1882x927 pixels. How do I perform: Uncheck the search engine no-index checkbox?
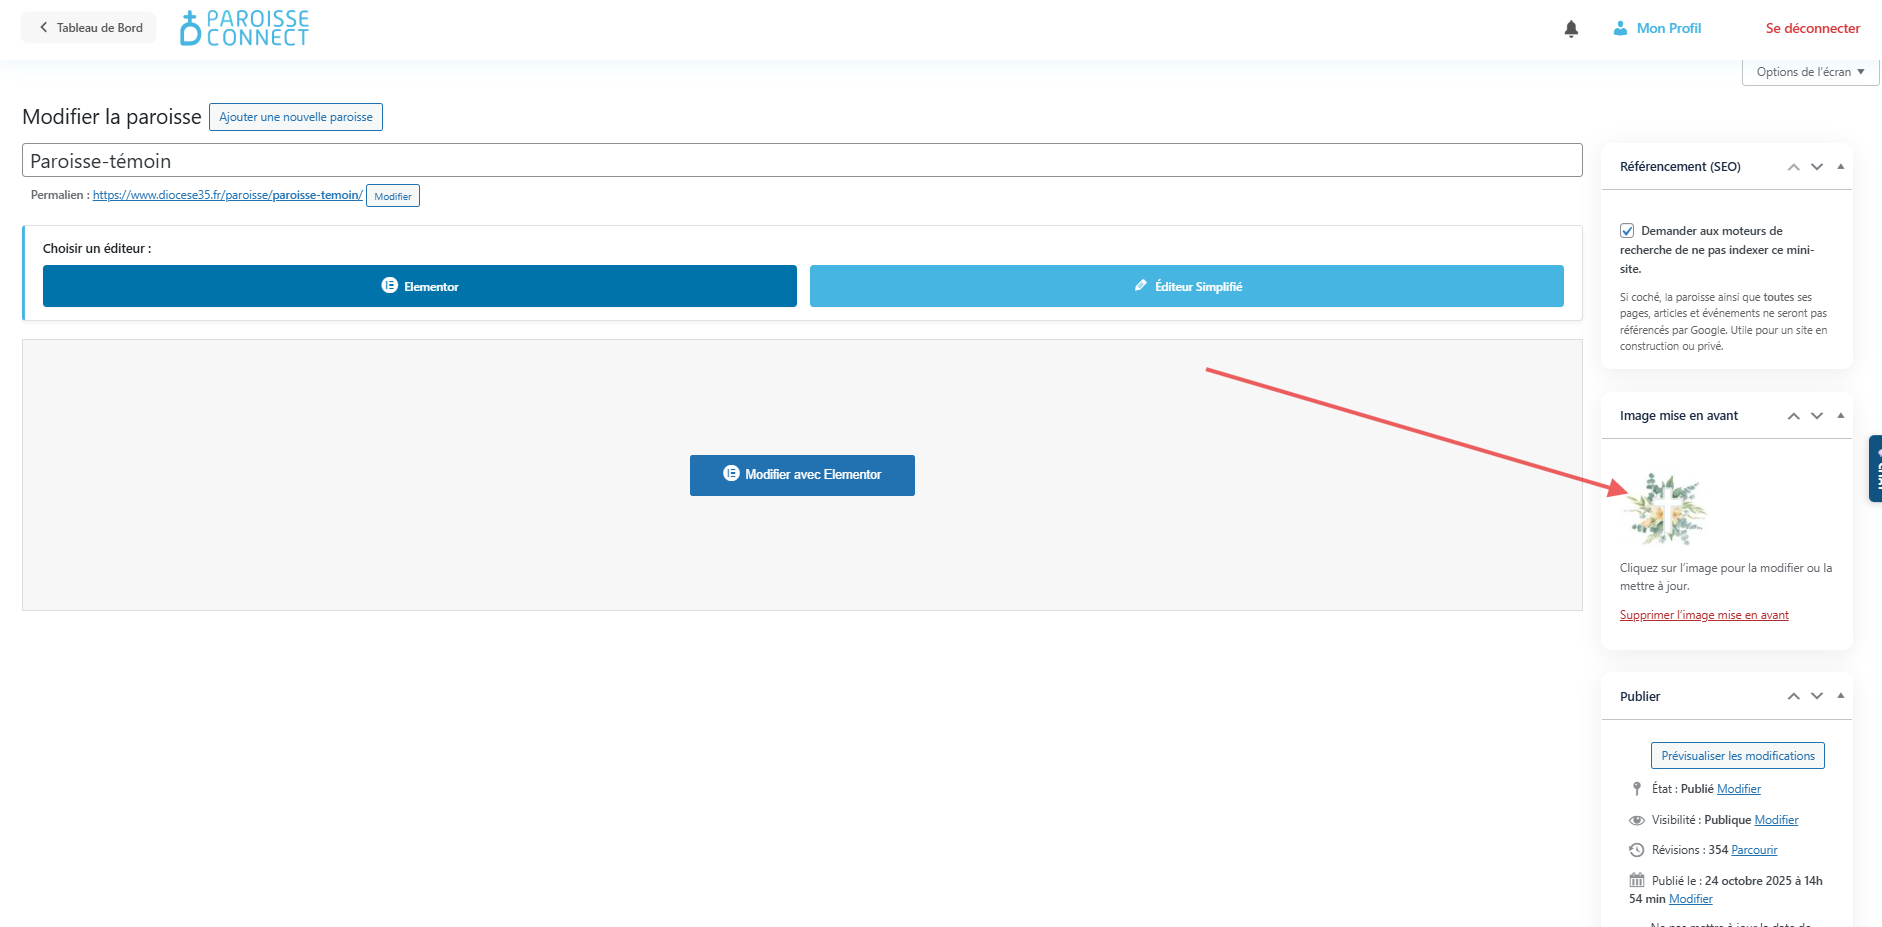click(1627, 231)
